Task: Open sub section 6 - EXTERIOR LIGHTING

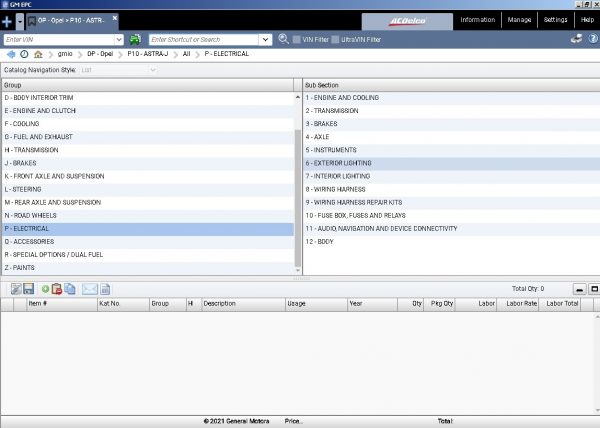Action: point(452,163)
